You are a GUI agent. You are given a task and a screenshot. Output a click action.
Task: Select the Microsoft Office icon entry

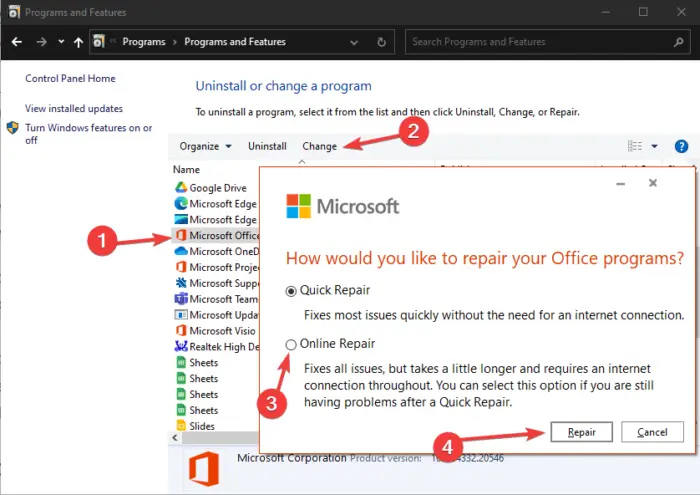(181, 235)
